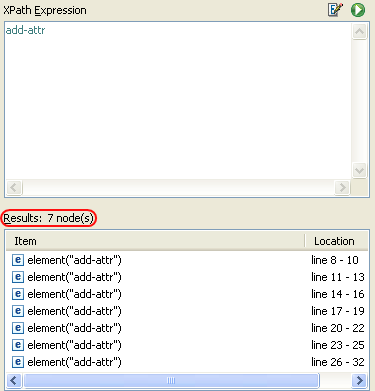Select the 'add-attr' expression text

25,30
